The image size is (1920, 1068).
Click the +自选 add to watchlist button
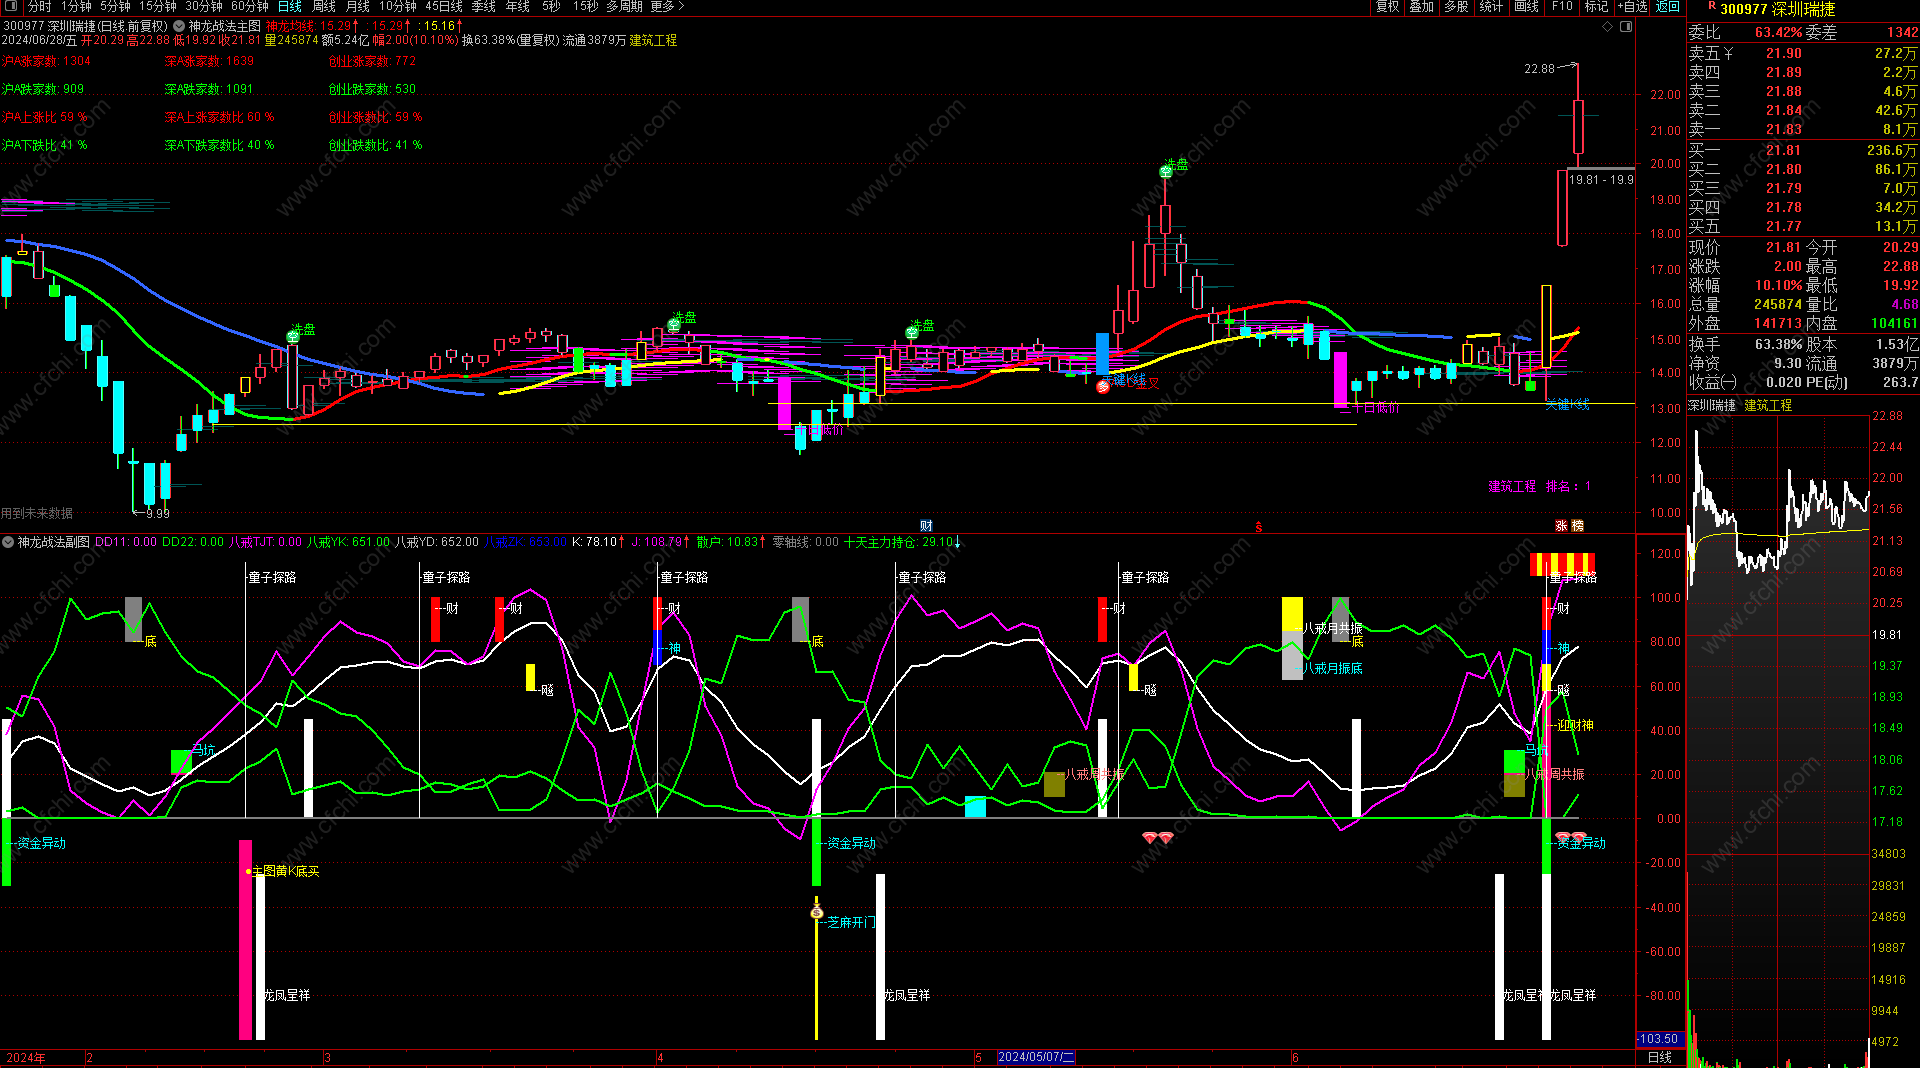click(x=1631, y=7)
